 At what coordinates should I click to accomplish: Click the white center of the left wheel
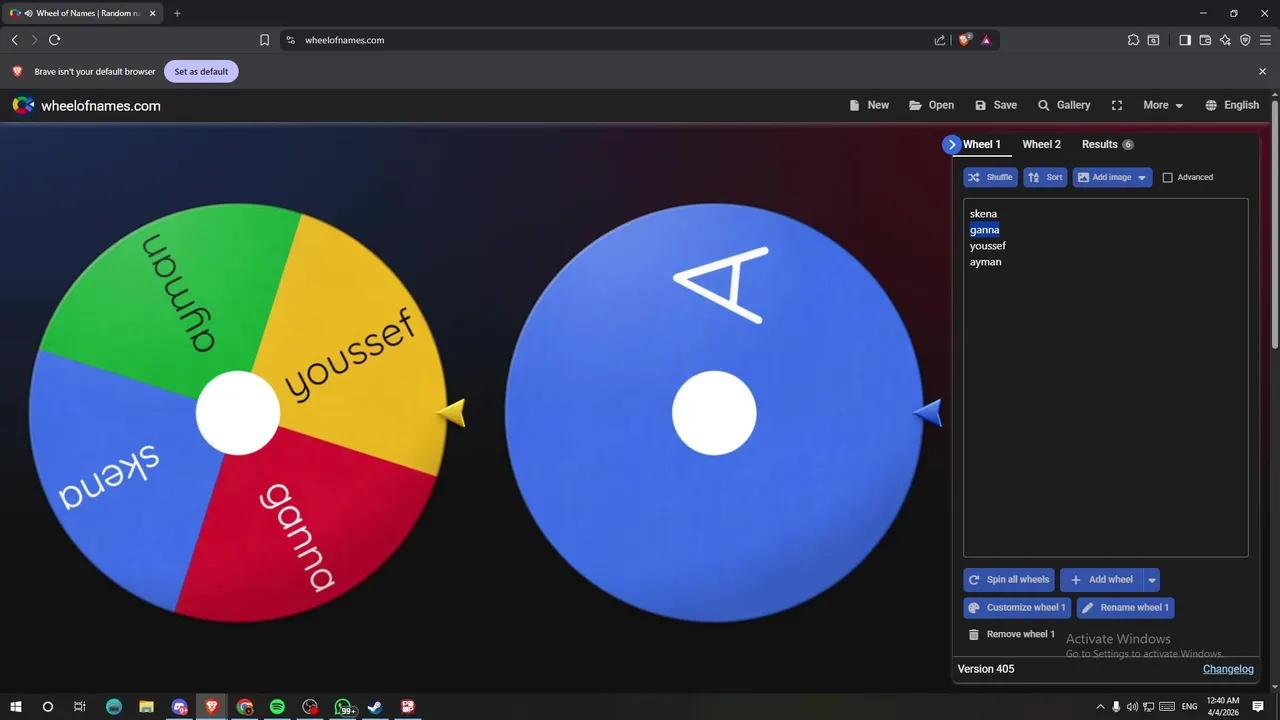click(238, 413)
